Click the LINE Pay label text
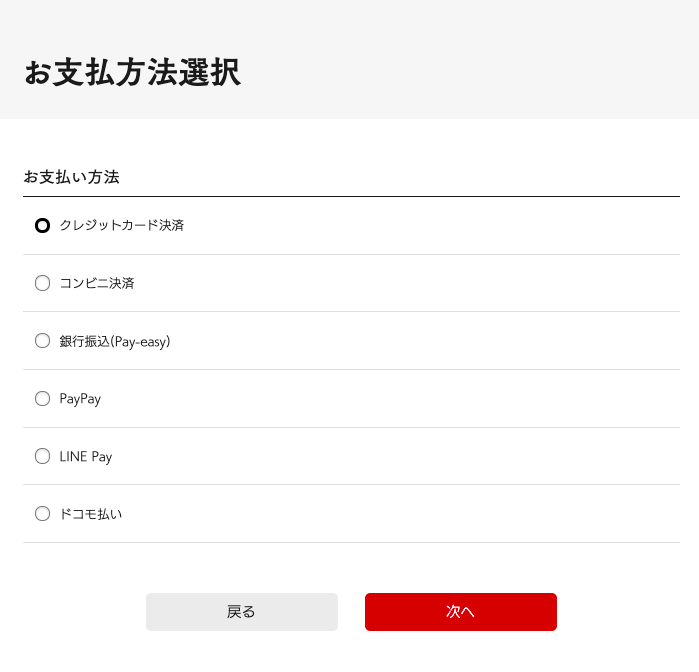 pos(86,457)
